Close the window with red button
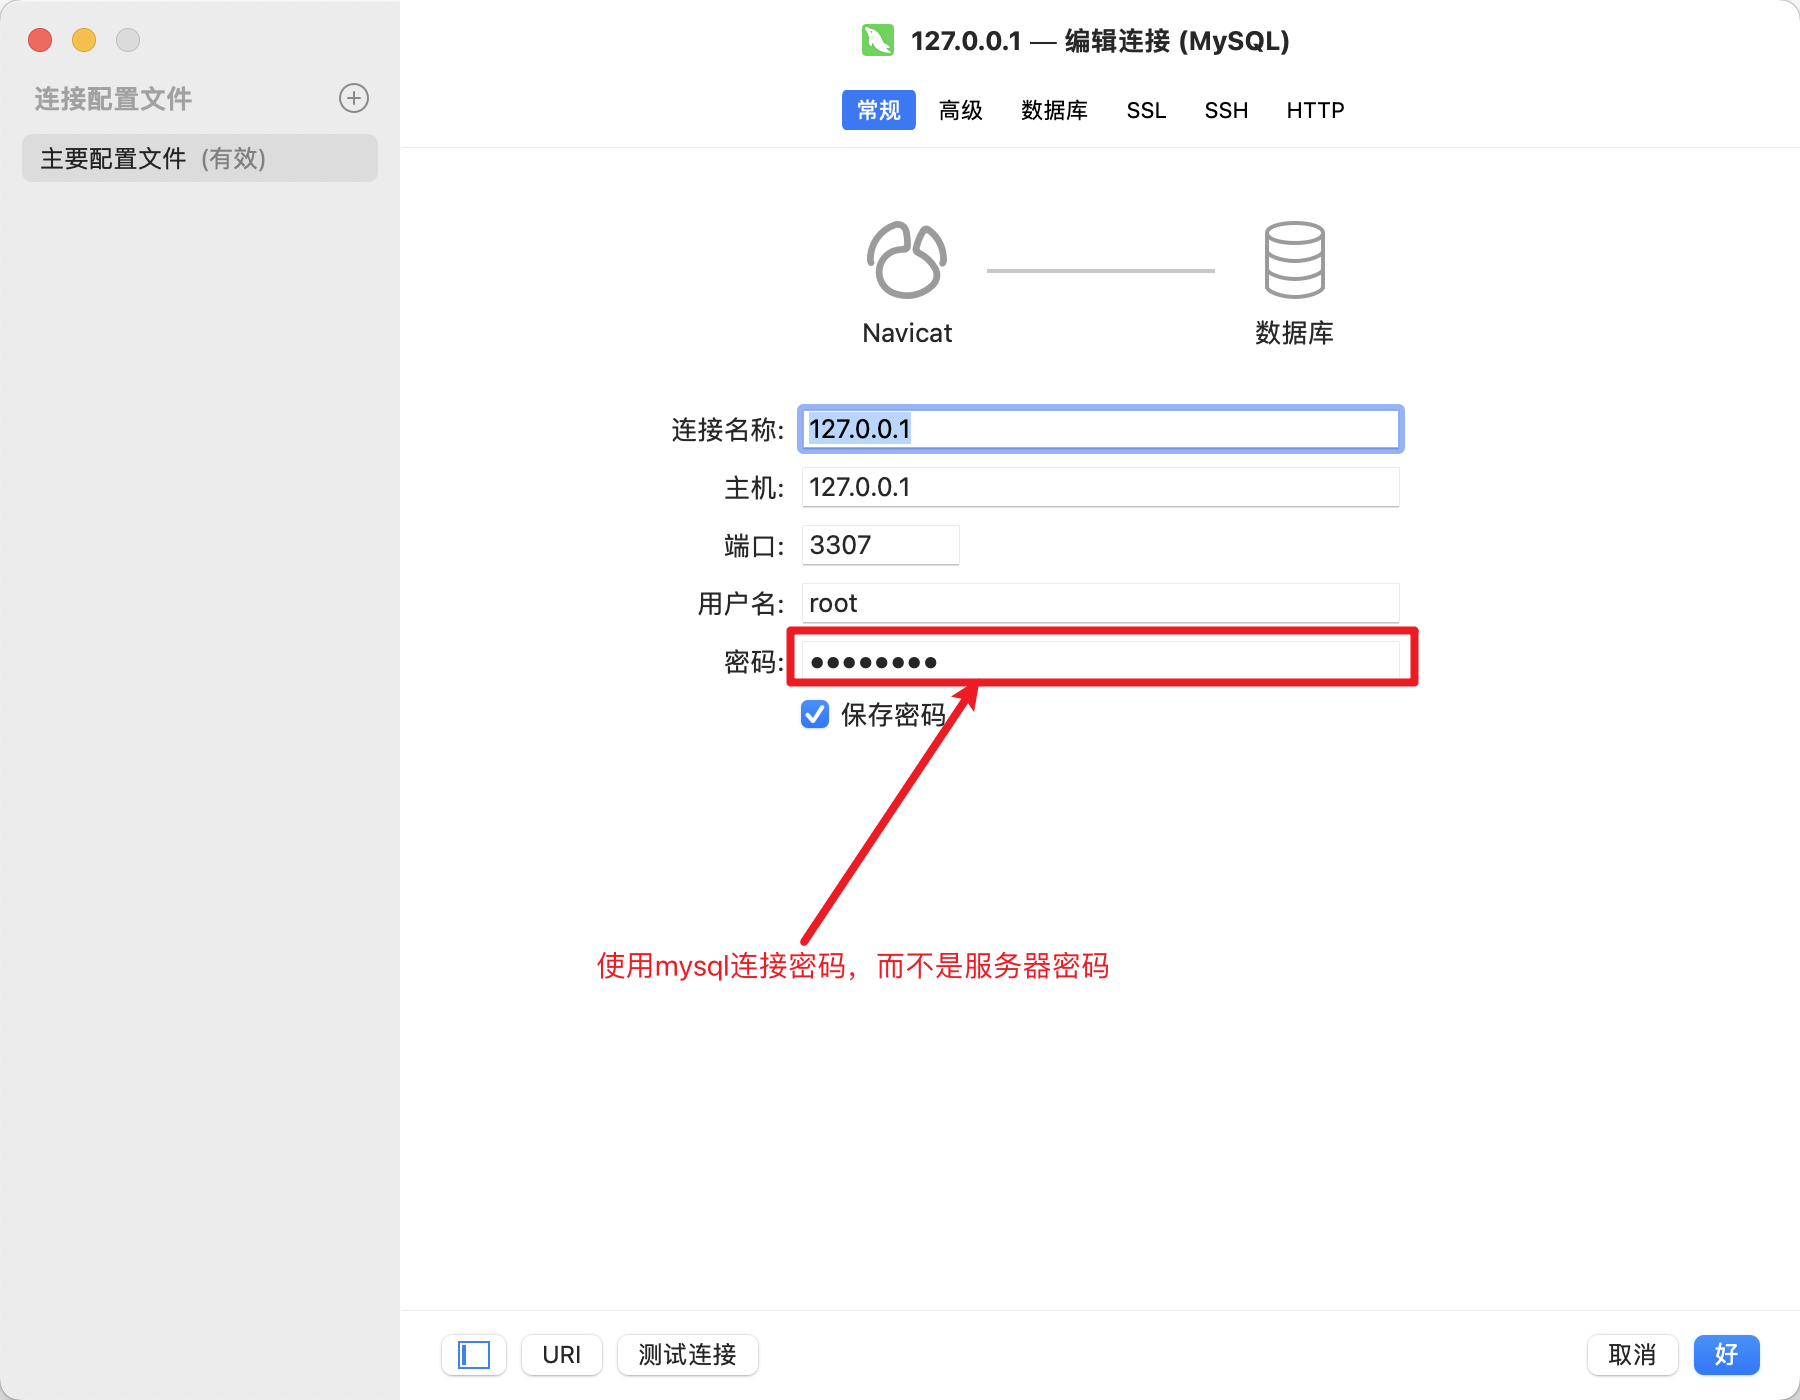The width and height of the screenshot is (1800, 1400). [40, 40]
